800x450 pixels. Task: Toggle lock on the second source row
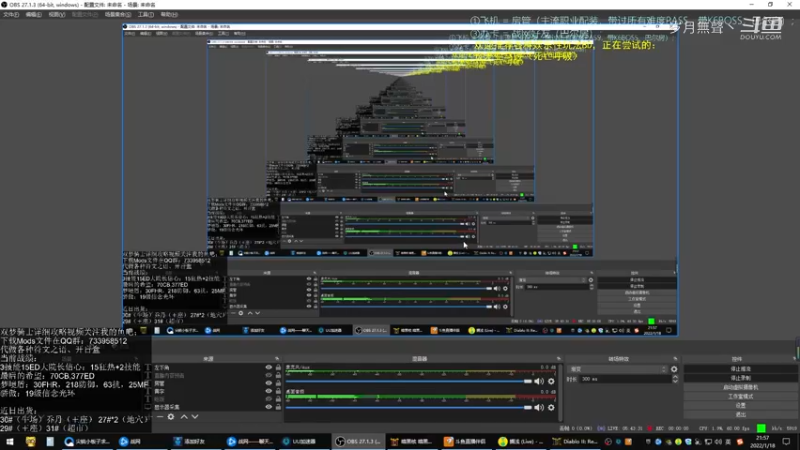(x=278, y=376)
